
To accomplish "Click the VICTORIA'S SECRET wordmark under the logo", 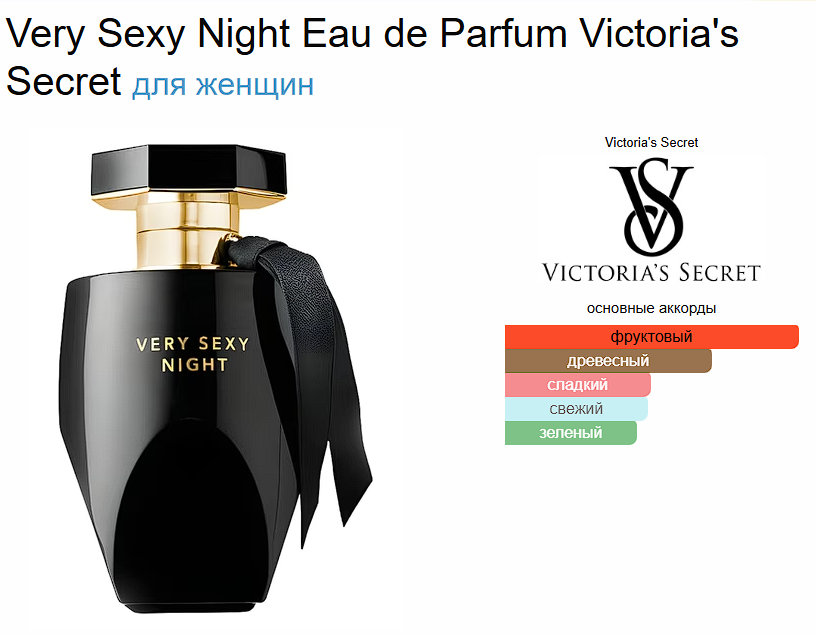I will 652,273.
